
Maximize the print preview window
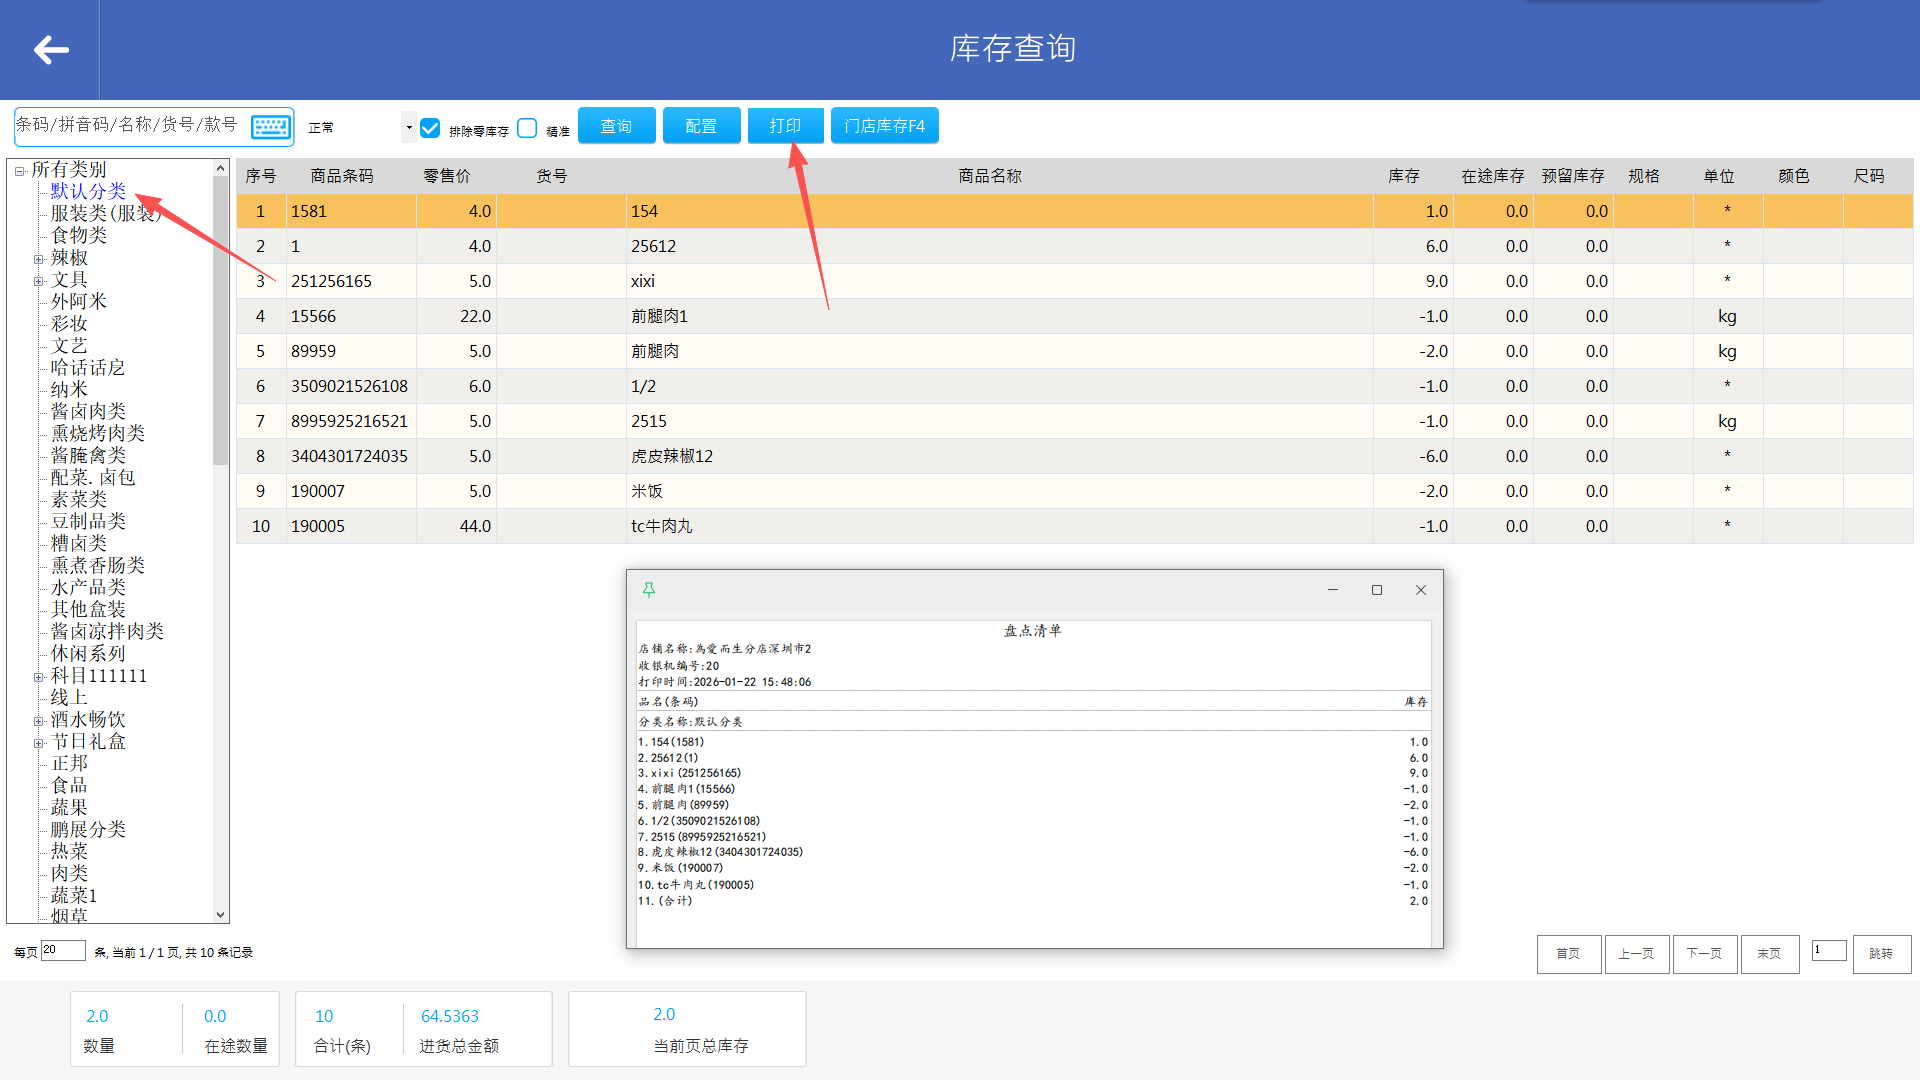1377,590
